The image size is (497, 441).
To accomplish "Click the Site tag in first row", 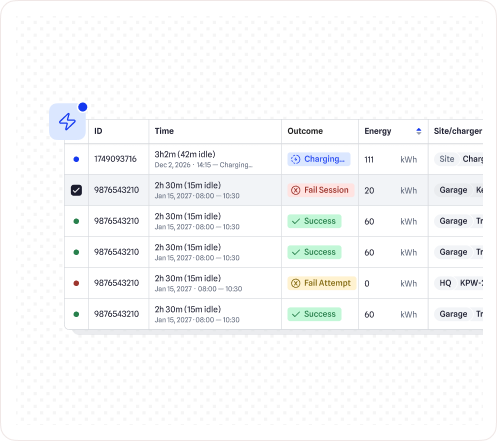I will (x=447, y=159).
